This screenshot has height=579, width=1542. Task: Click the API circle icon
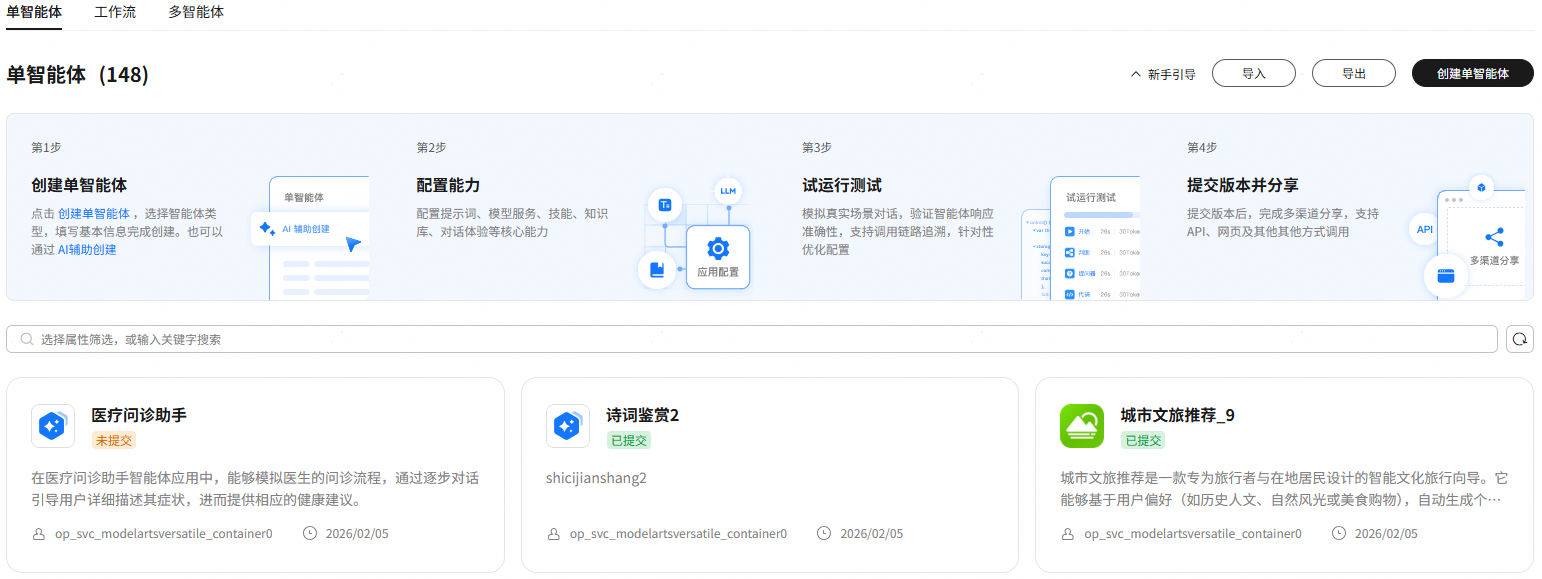click(1425, 229)
